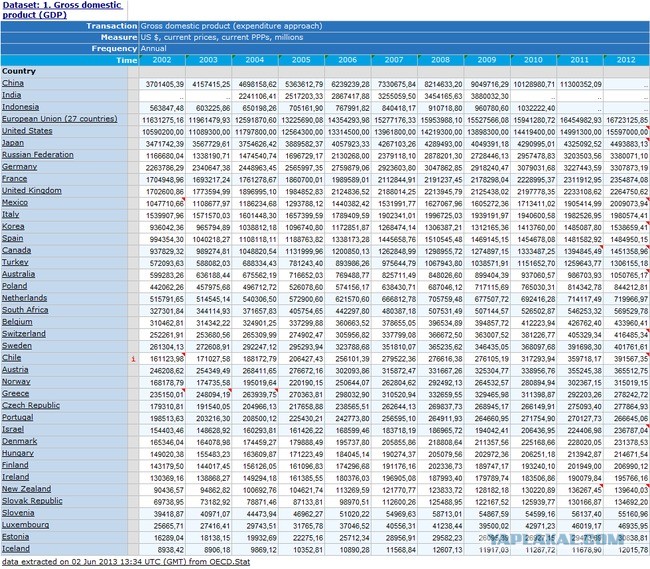Click the Korea country link
This screenshot has width=650, height=569.
tap(13, 225)
